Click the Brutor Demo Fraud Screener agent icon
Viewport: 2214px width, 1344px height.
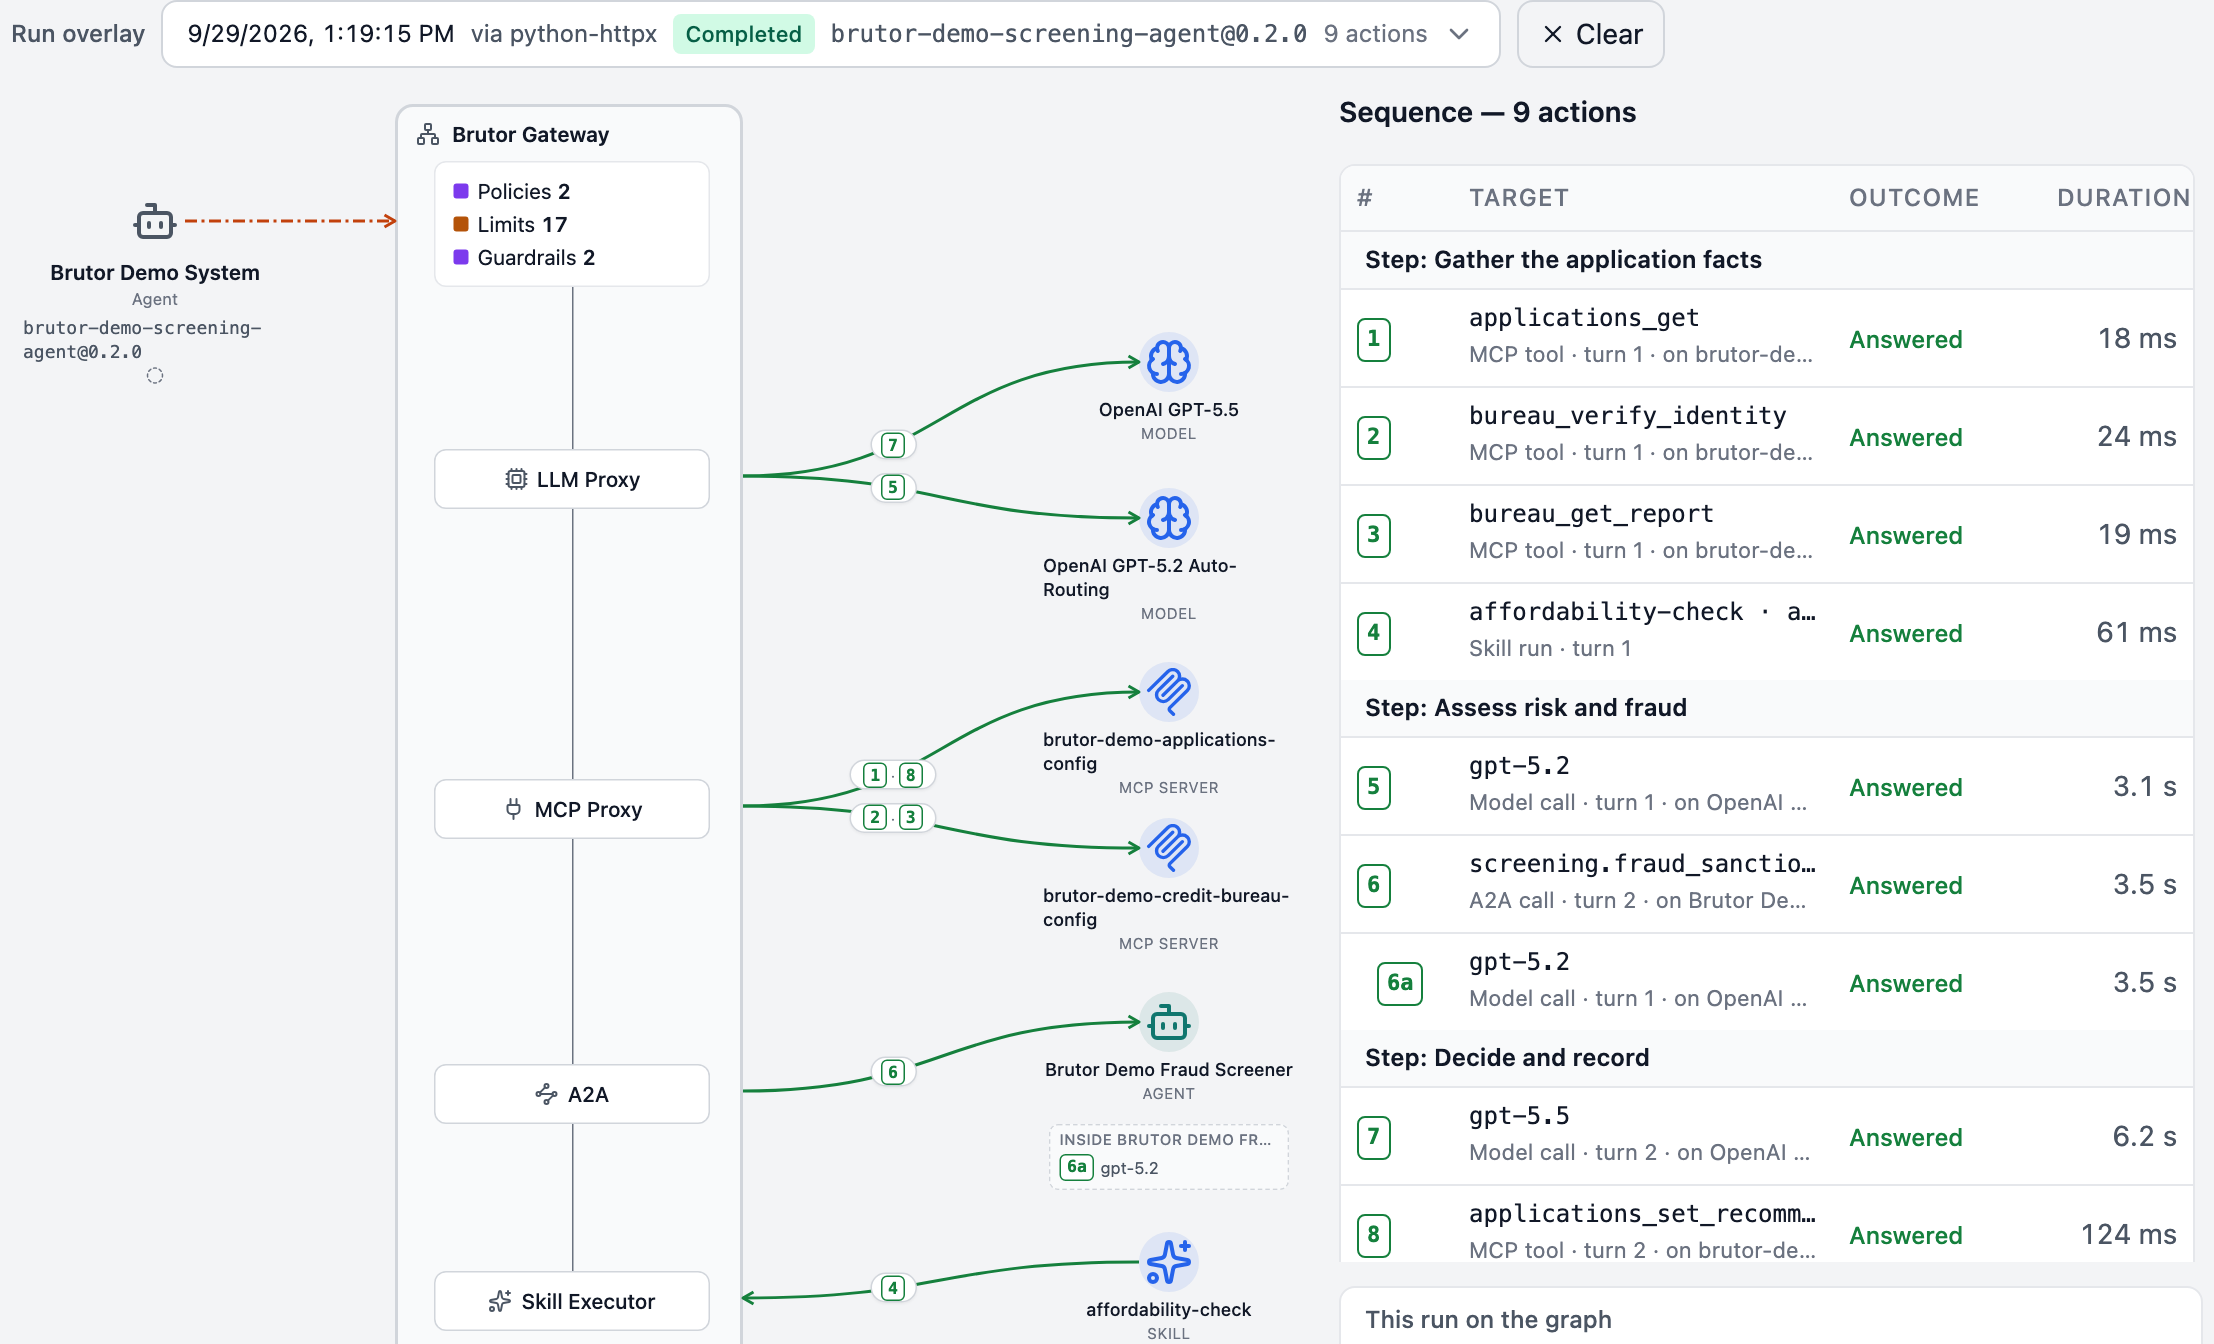[1168, 1022]
